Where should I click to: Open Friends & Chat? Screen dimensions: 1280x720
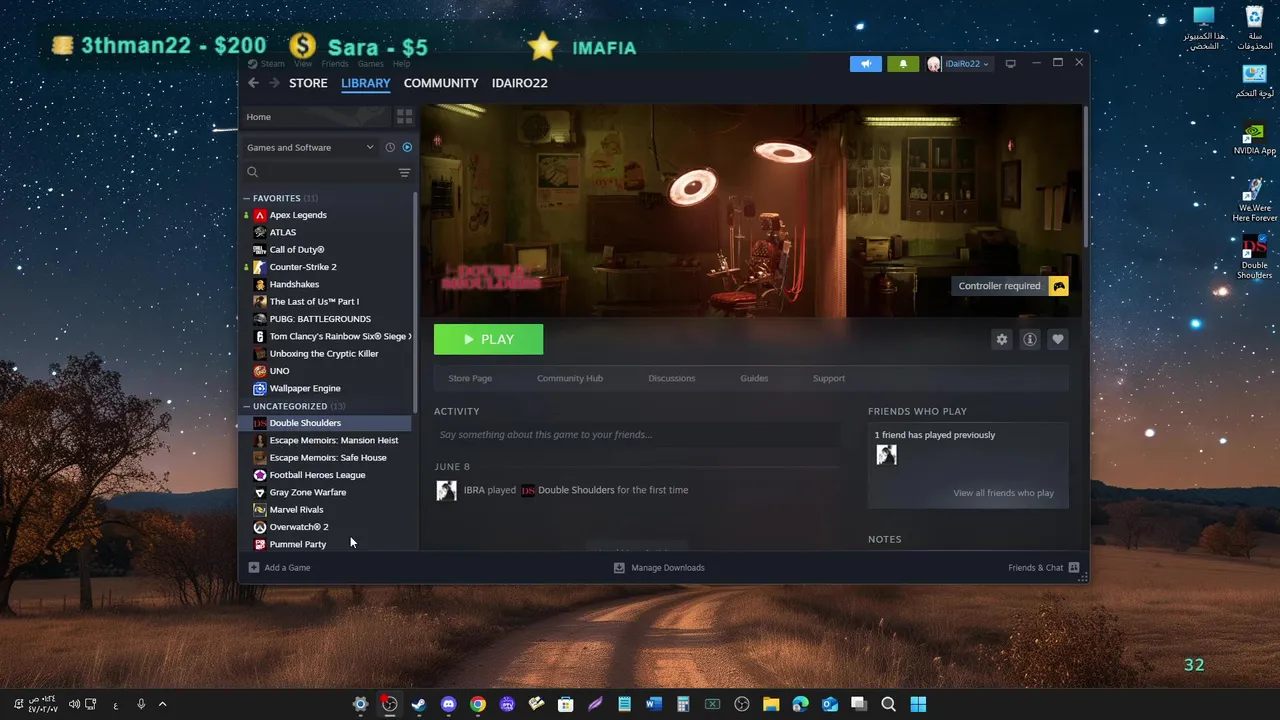[x=1044, y=568]
